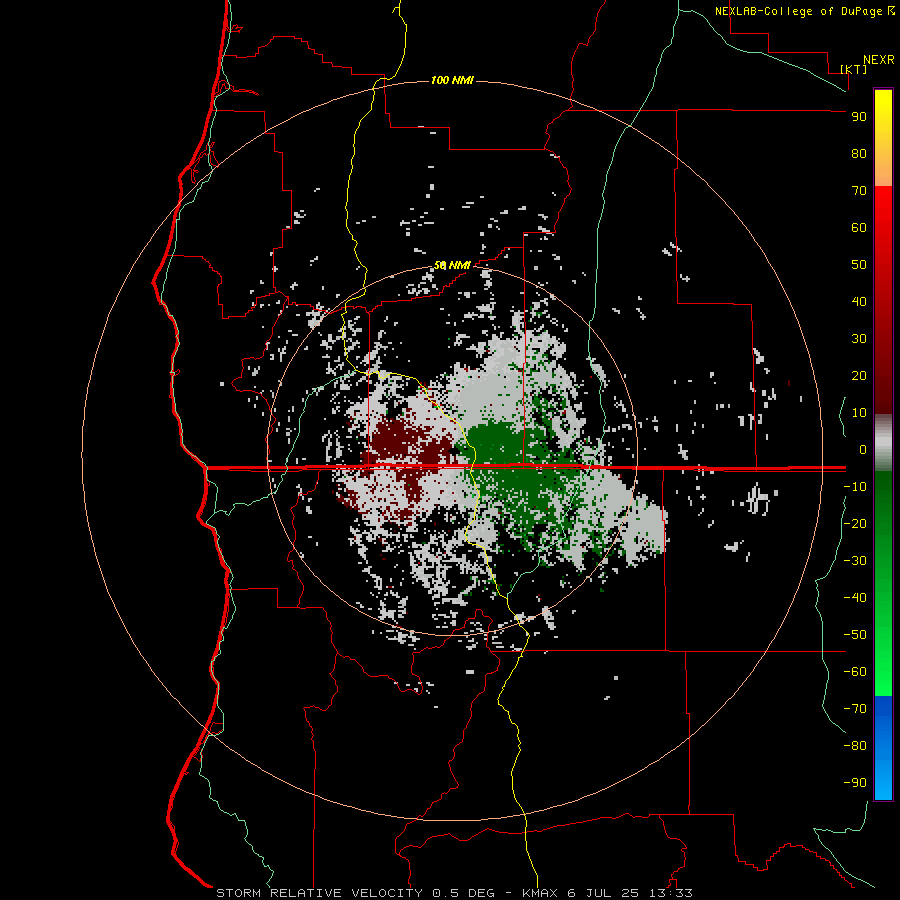Click the -70 value on the velocity scale
The width and height of the screenshot is (900, 900).
(x=855, y=709)
